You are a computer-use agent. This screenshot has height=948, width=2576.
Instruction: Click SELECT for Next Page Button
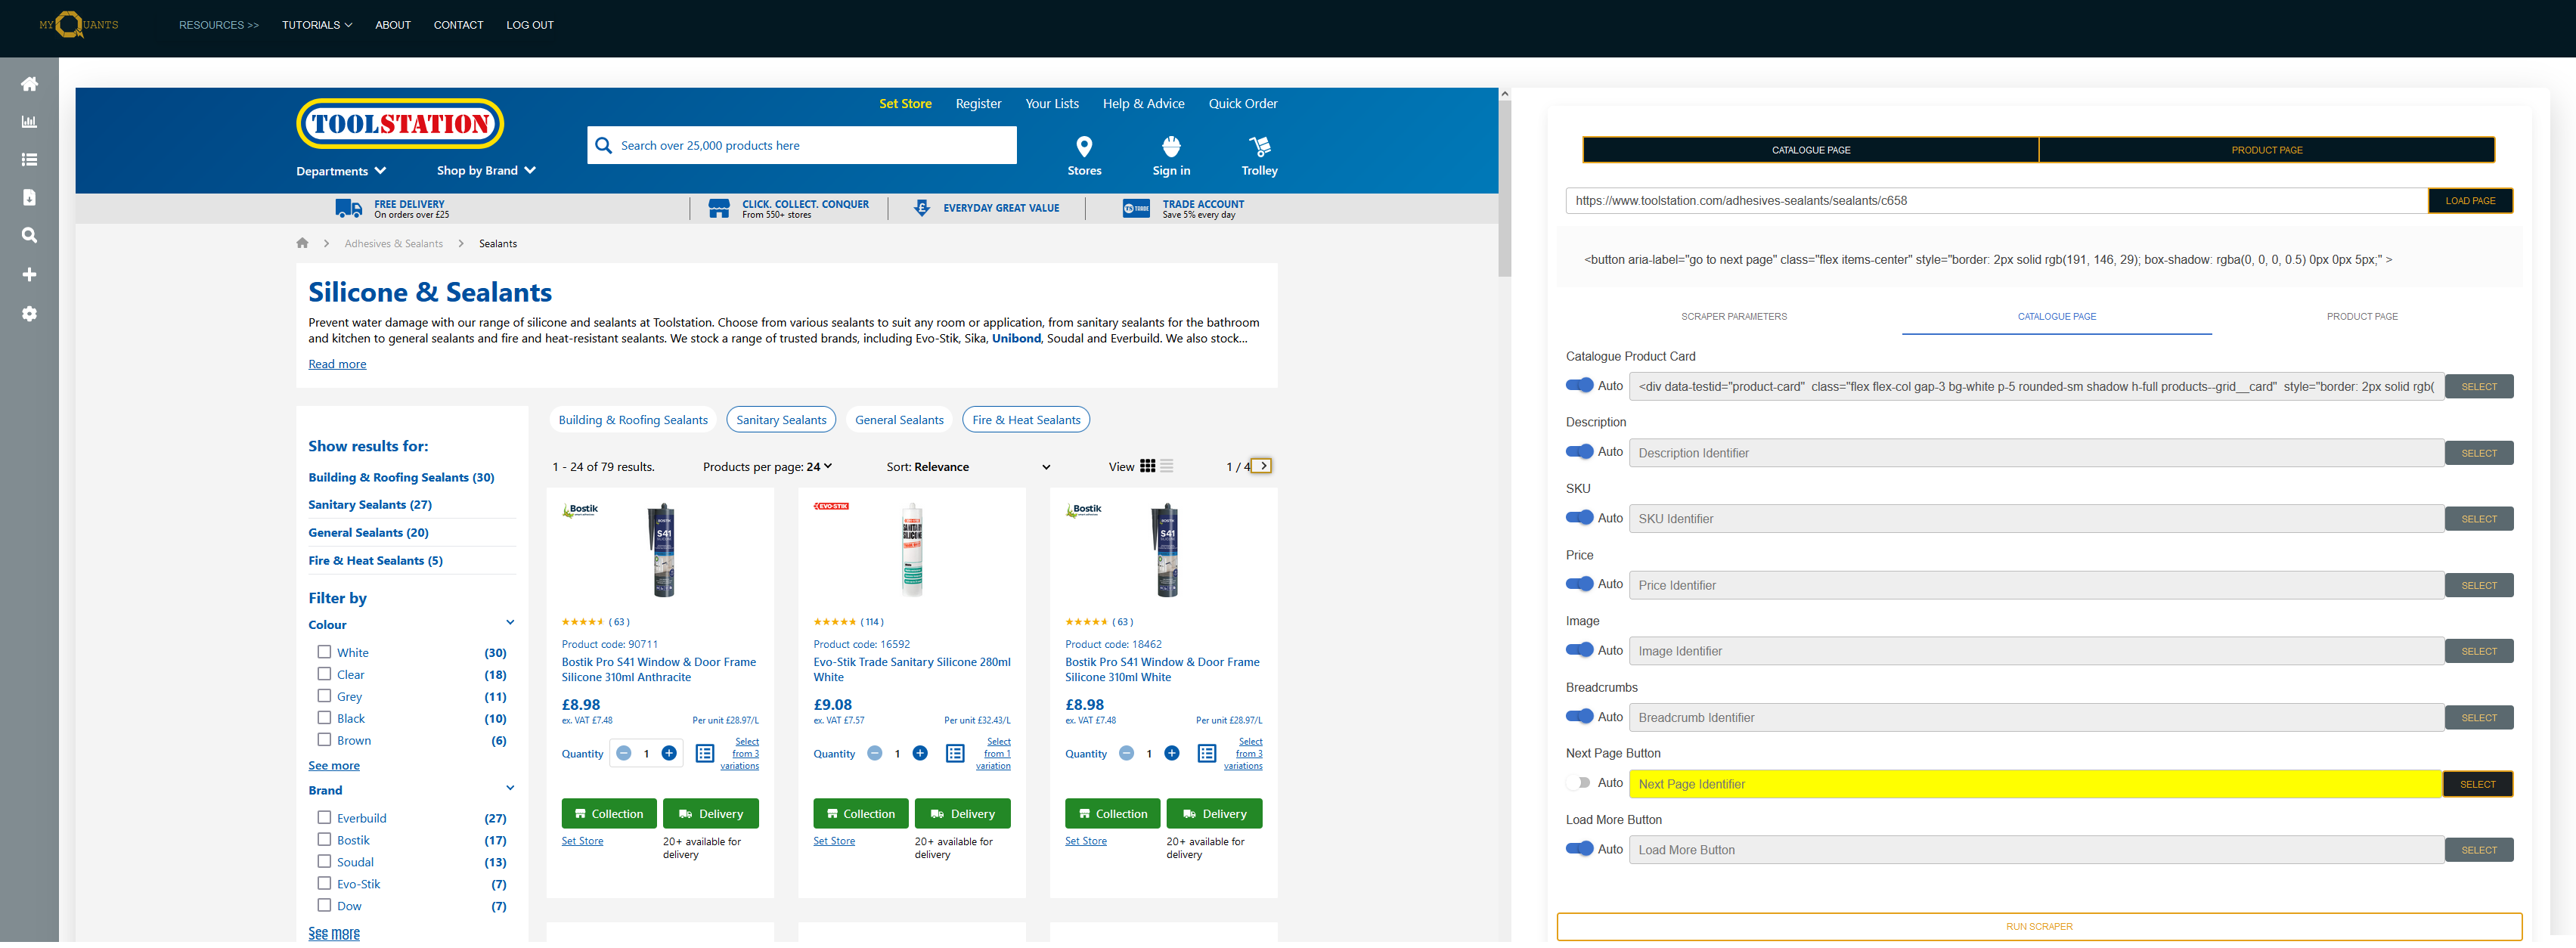tap(2478, 785)
